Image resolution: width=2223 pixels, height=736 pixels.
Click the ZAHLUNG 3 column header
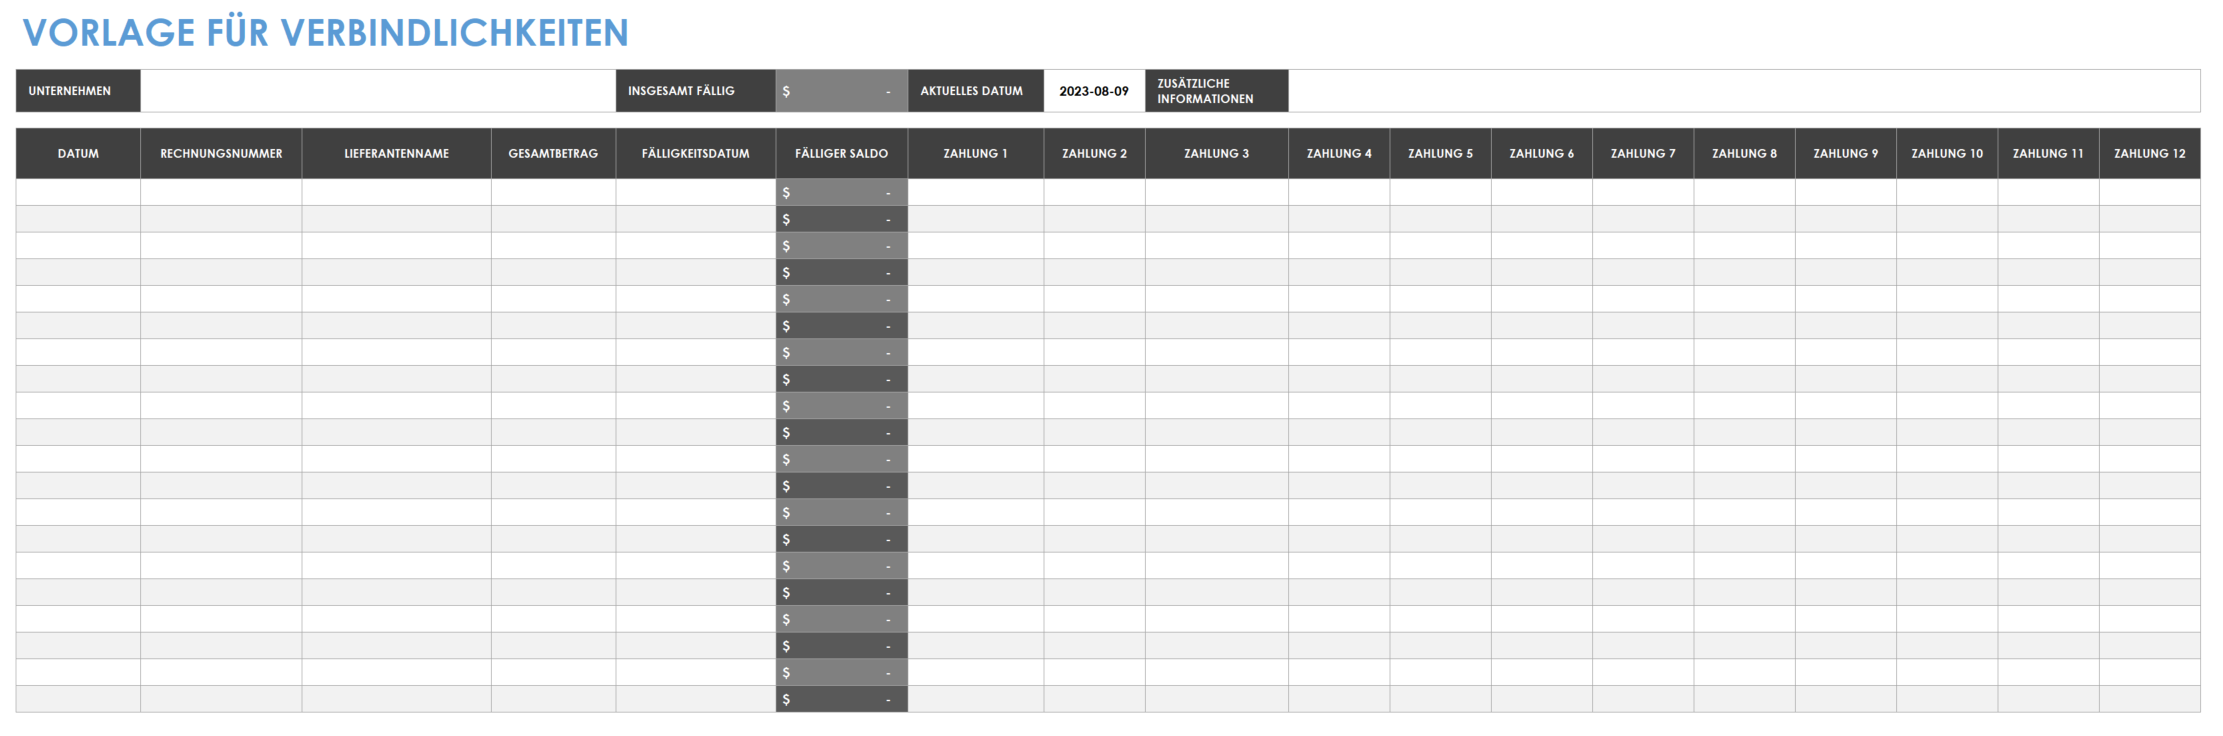(1217, 154)
